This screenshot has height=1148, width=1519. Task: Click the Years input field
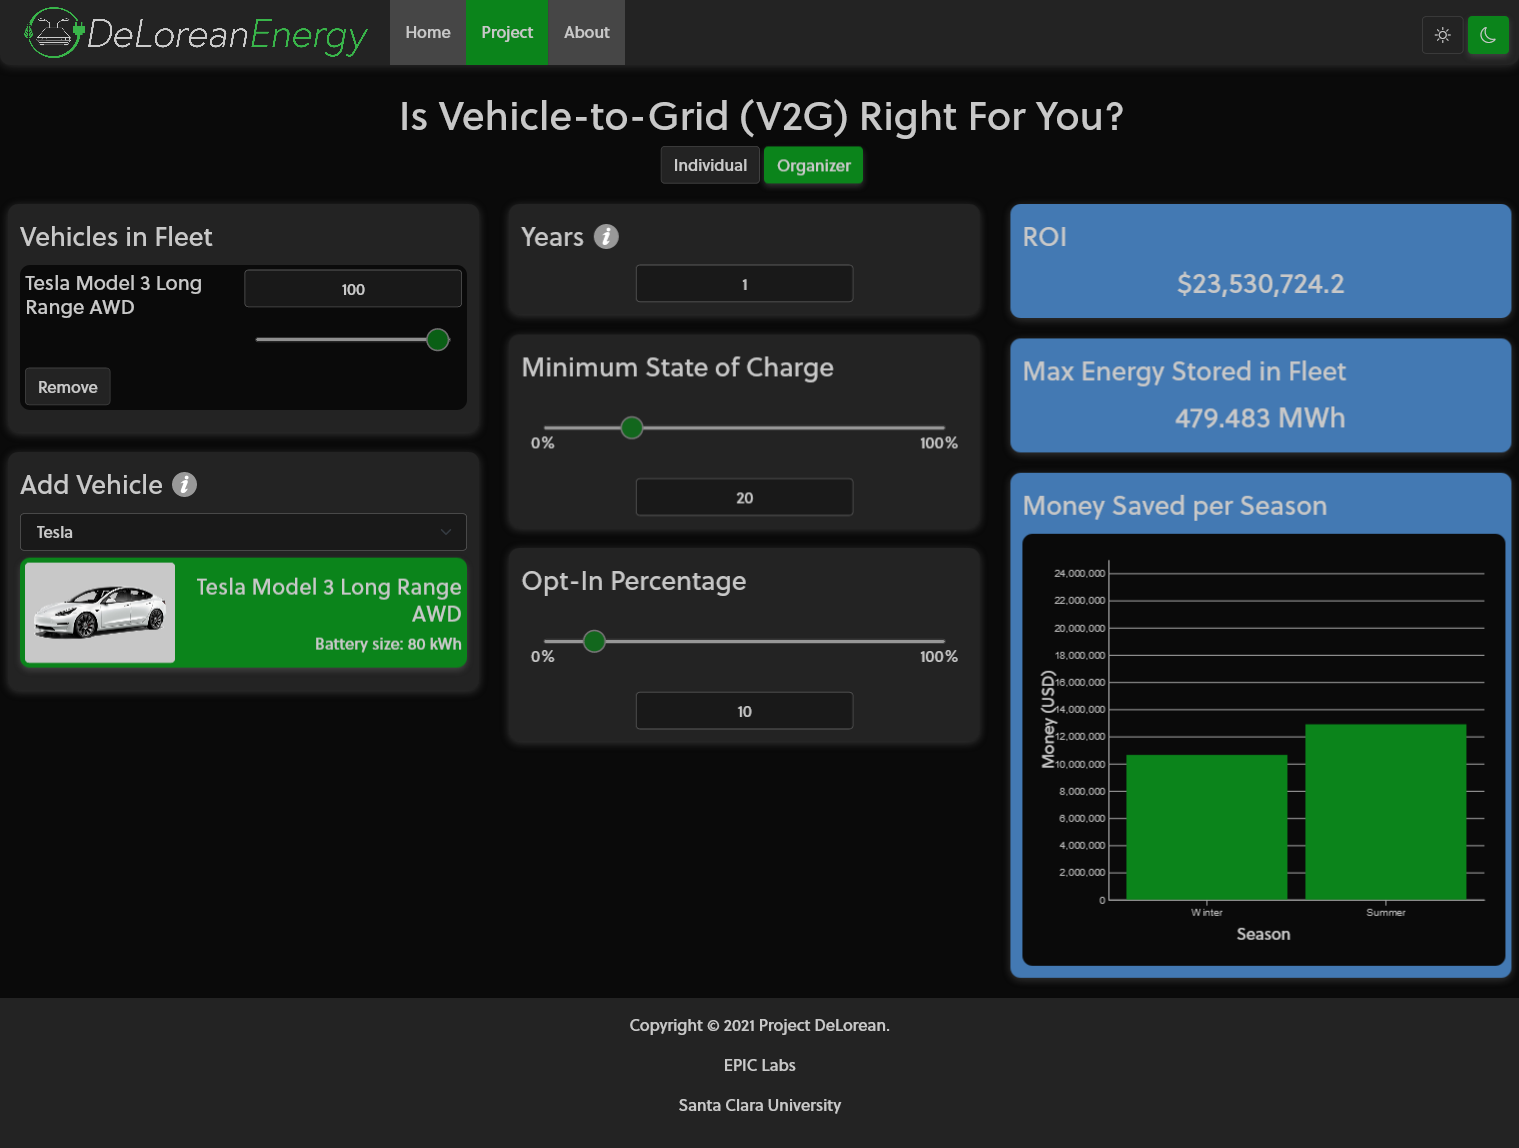point(744,284)
